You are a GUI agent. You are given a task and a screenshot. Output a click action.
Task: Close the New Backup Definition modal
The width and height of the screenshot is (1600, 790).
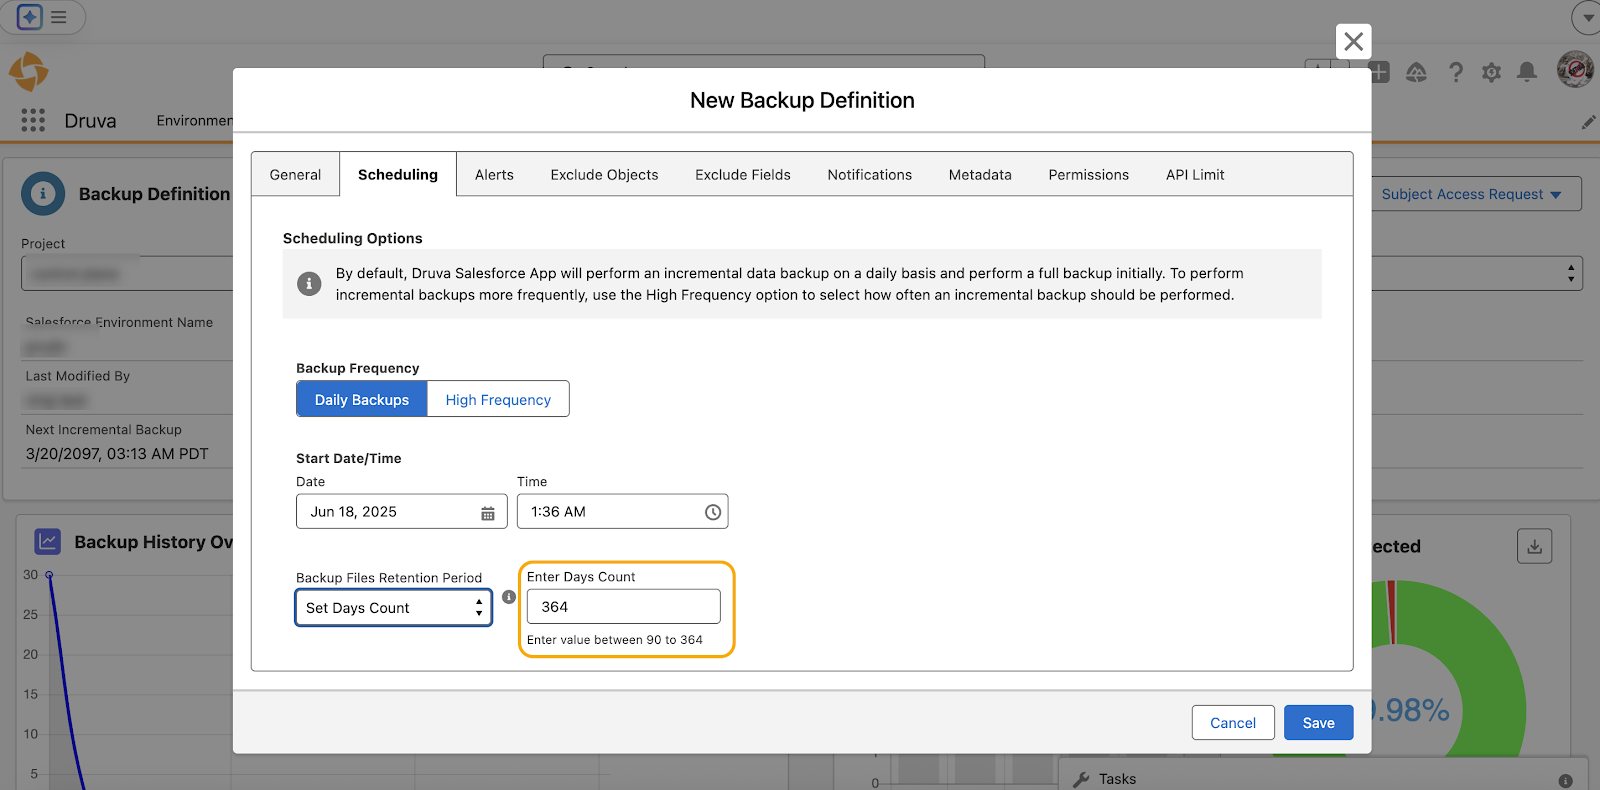(x=1353, y=42)
